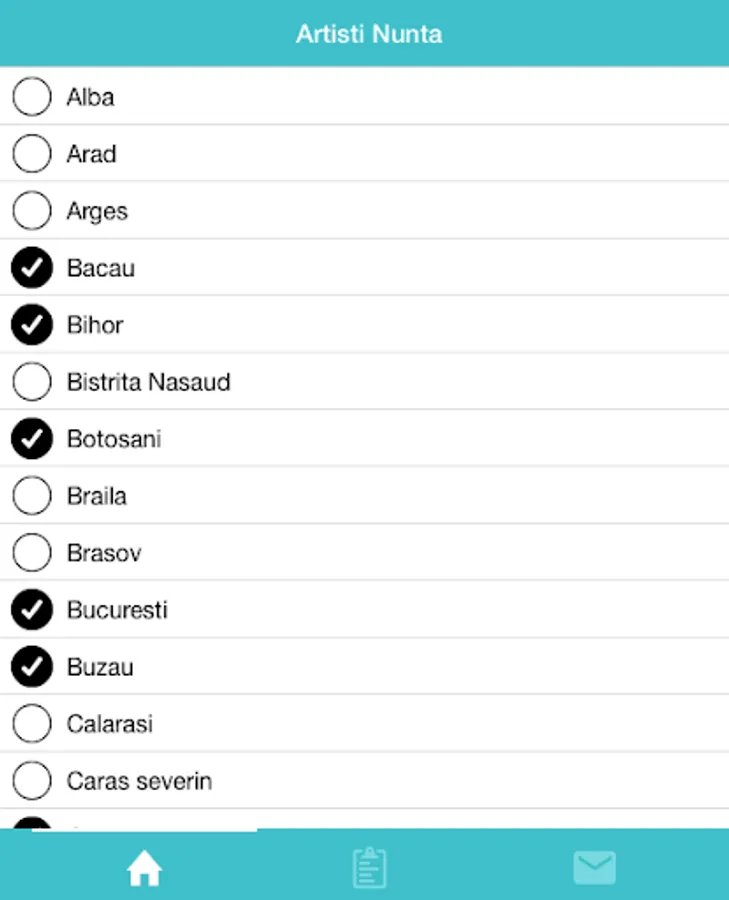Tap the Bucuresti label text

117,610
